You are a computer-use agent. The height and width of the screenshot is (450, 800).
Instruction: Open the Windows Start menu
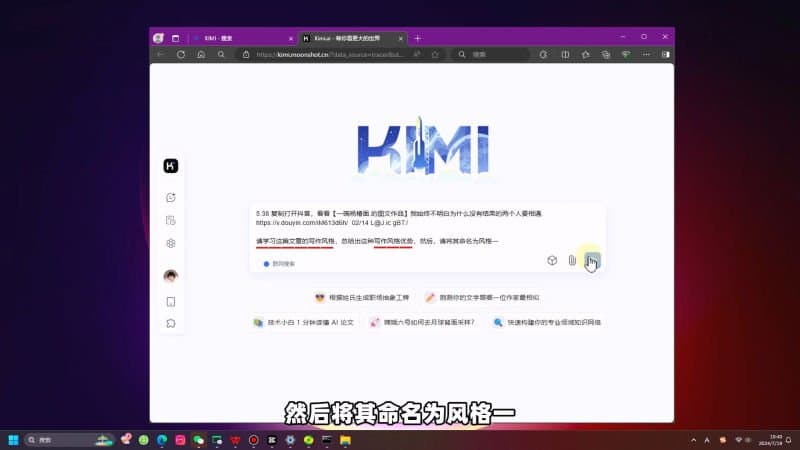14,440
